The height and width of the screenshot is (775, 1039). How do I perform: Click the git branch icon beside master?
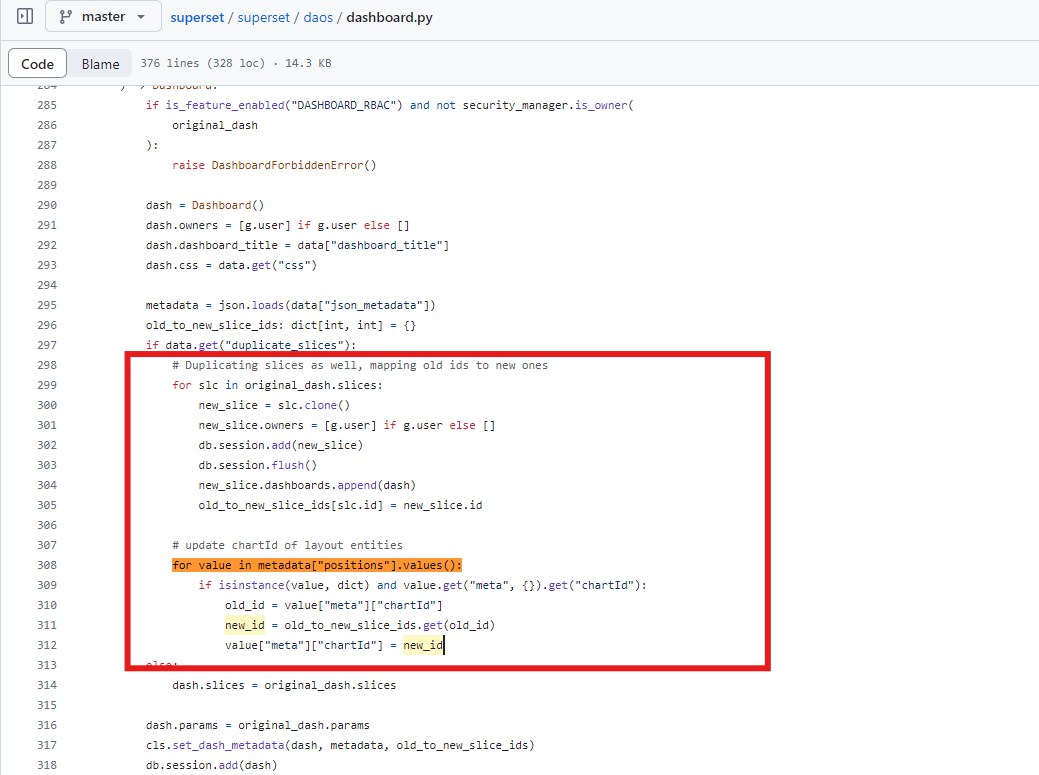coord(66,17)
